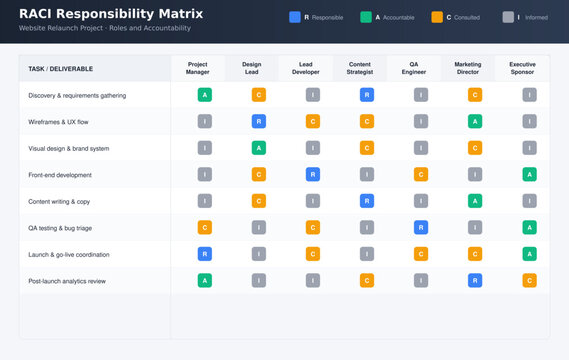Click Marketing Director's R badge for Post-launch review
This screenshot has height=360, width=569.
pyautogui.click(x=475, y=280)
